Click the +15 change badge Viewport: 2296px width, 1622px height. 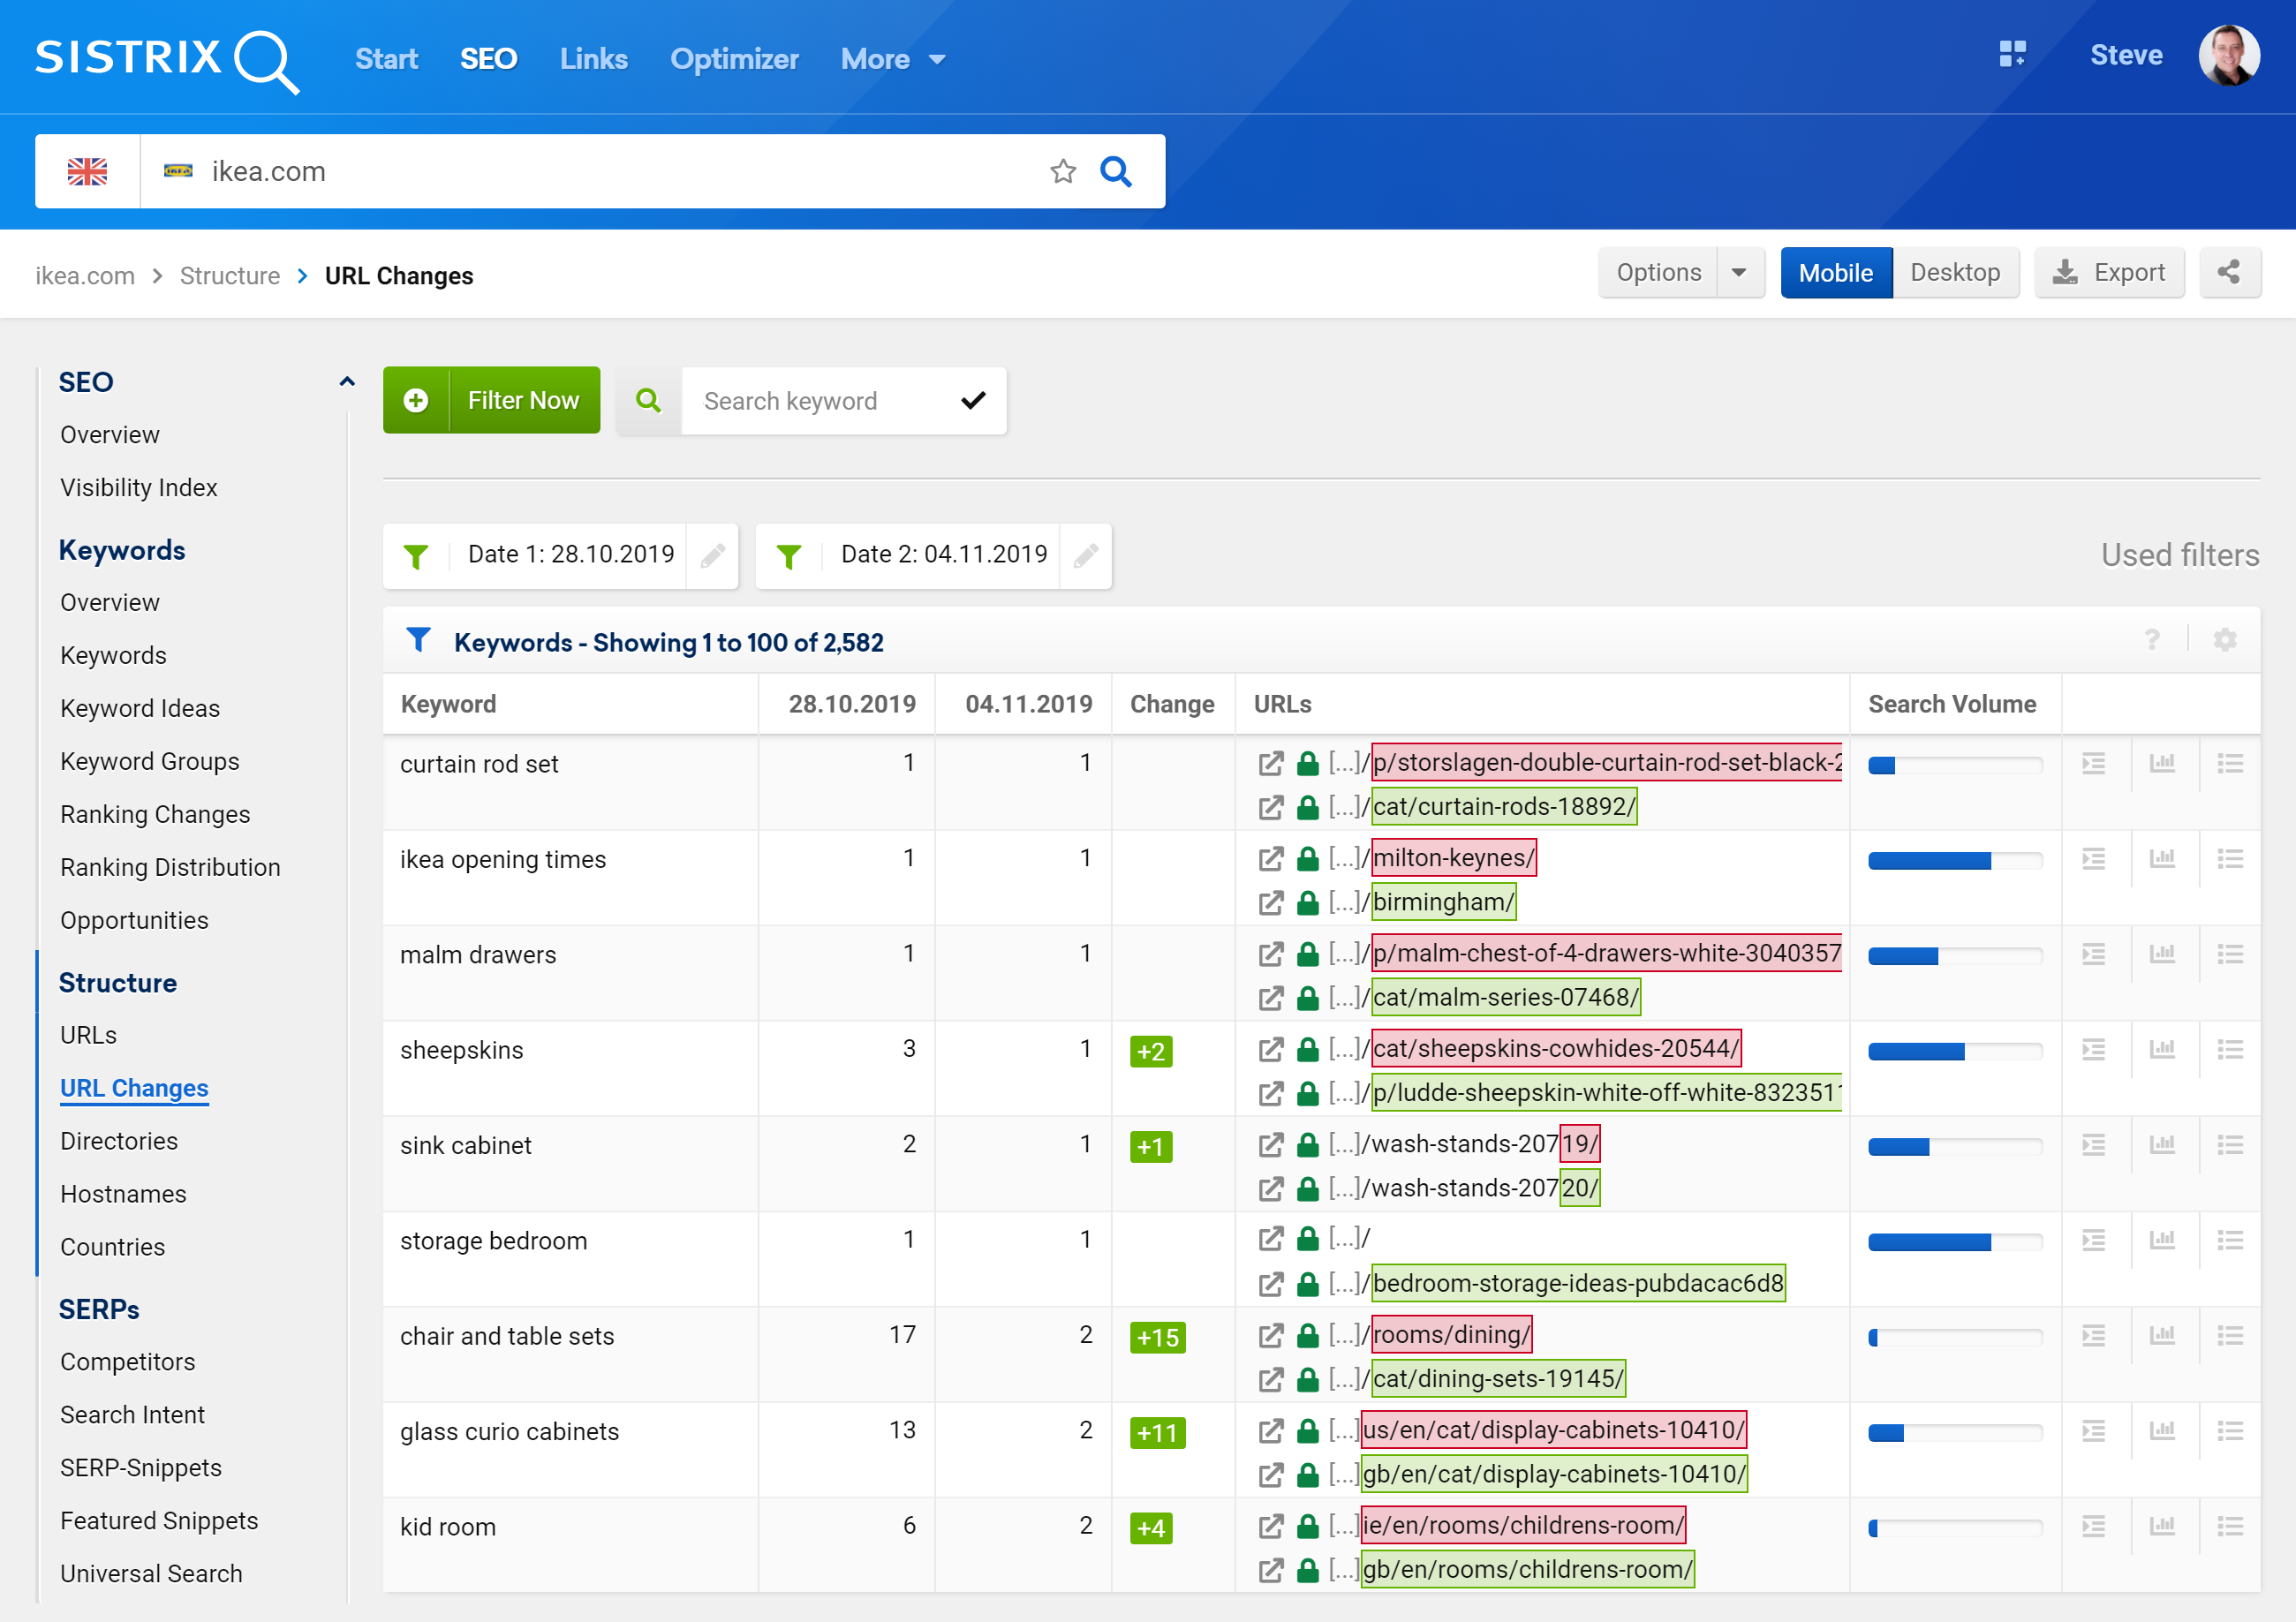(1158, 1338)
